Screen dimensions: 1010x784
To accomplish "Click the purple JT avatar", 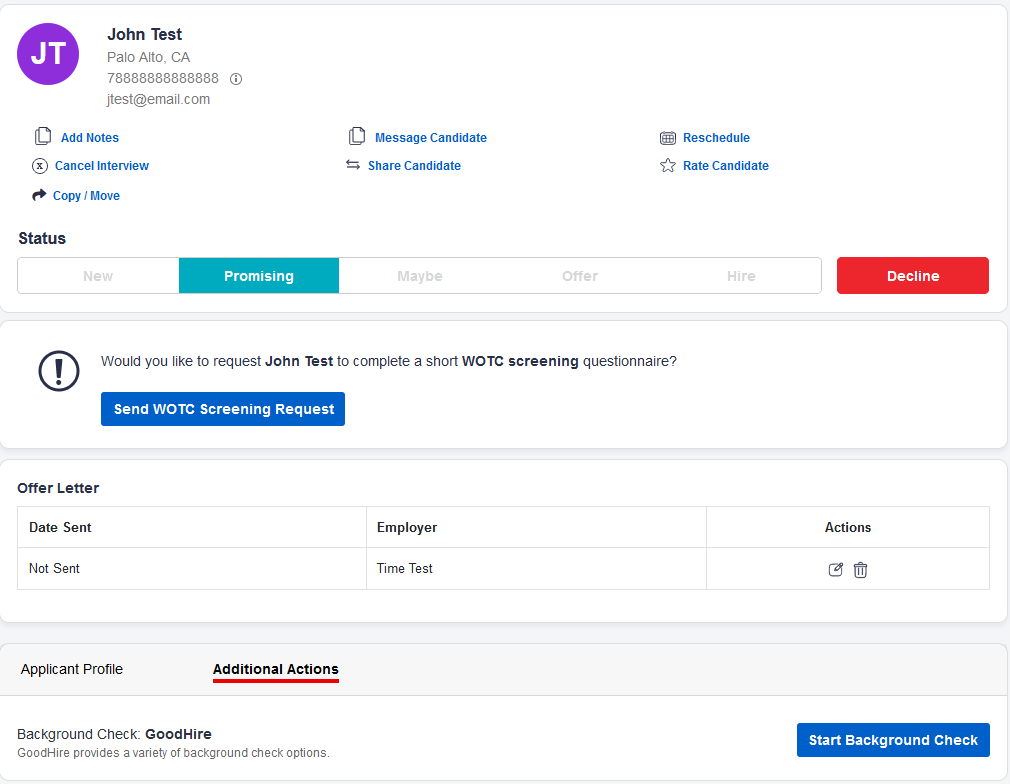I will tap(48, 54).
